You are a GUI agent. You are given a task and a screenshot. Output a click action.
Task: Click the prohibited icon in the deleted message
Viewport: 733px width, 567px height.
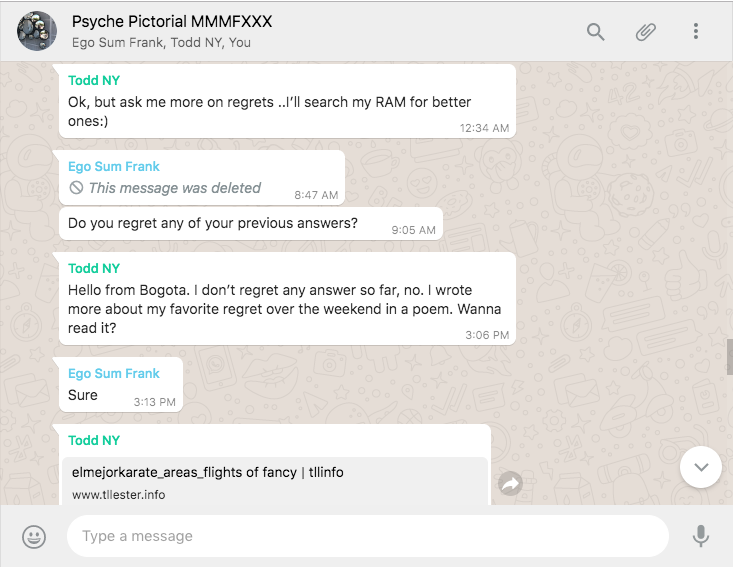[76, 188]
